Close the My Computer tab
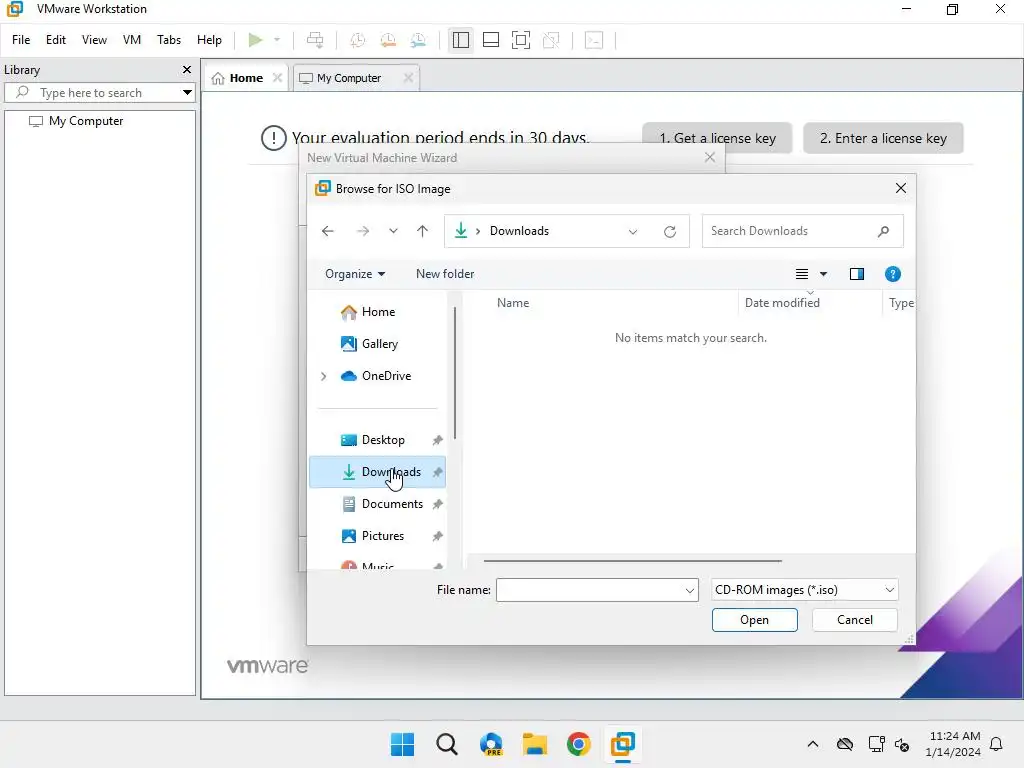Image resolution: width=1024 pixels, height=768 pixels. pyautogui.click(x=408, y=78)
